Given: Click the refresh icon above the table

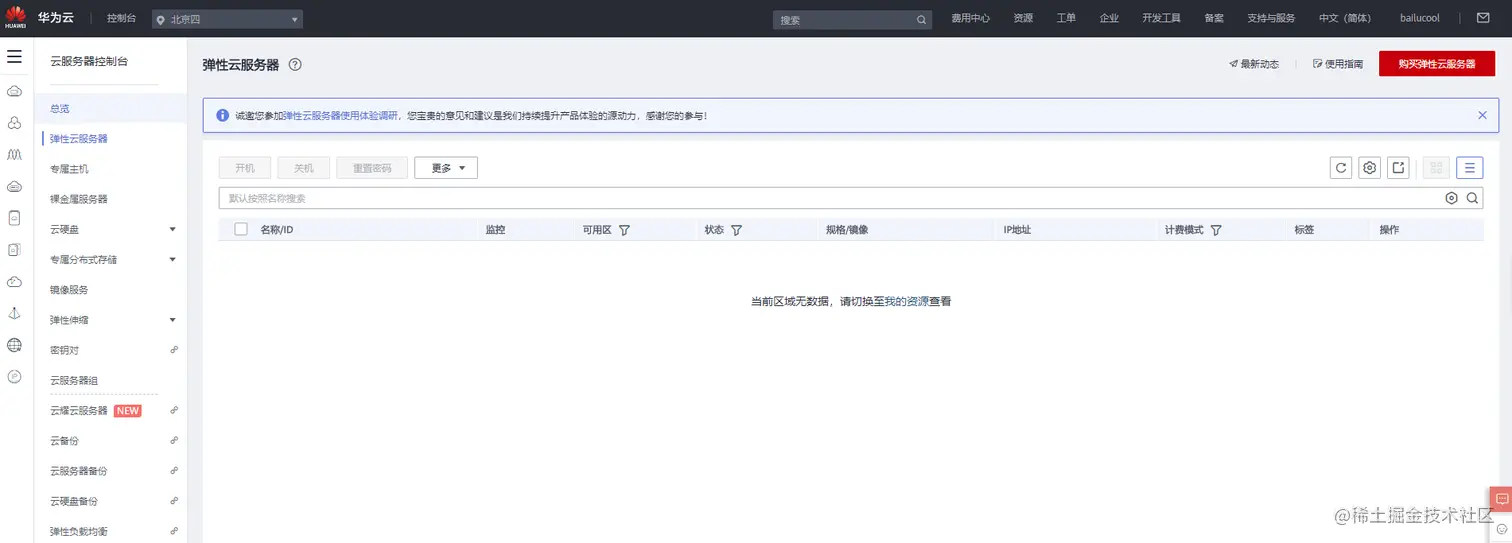Looking at the screenshot, I should [x=1341, y=168].
